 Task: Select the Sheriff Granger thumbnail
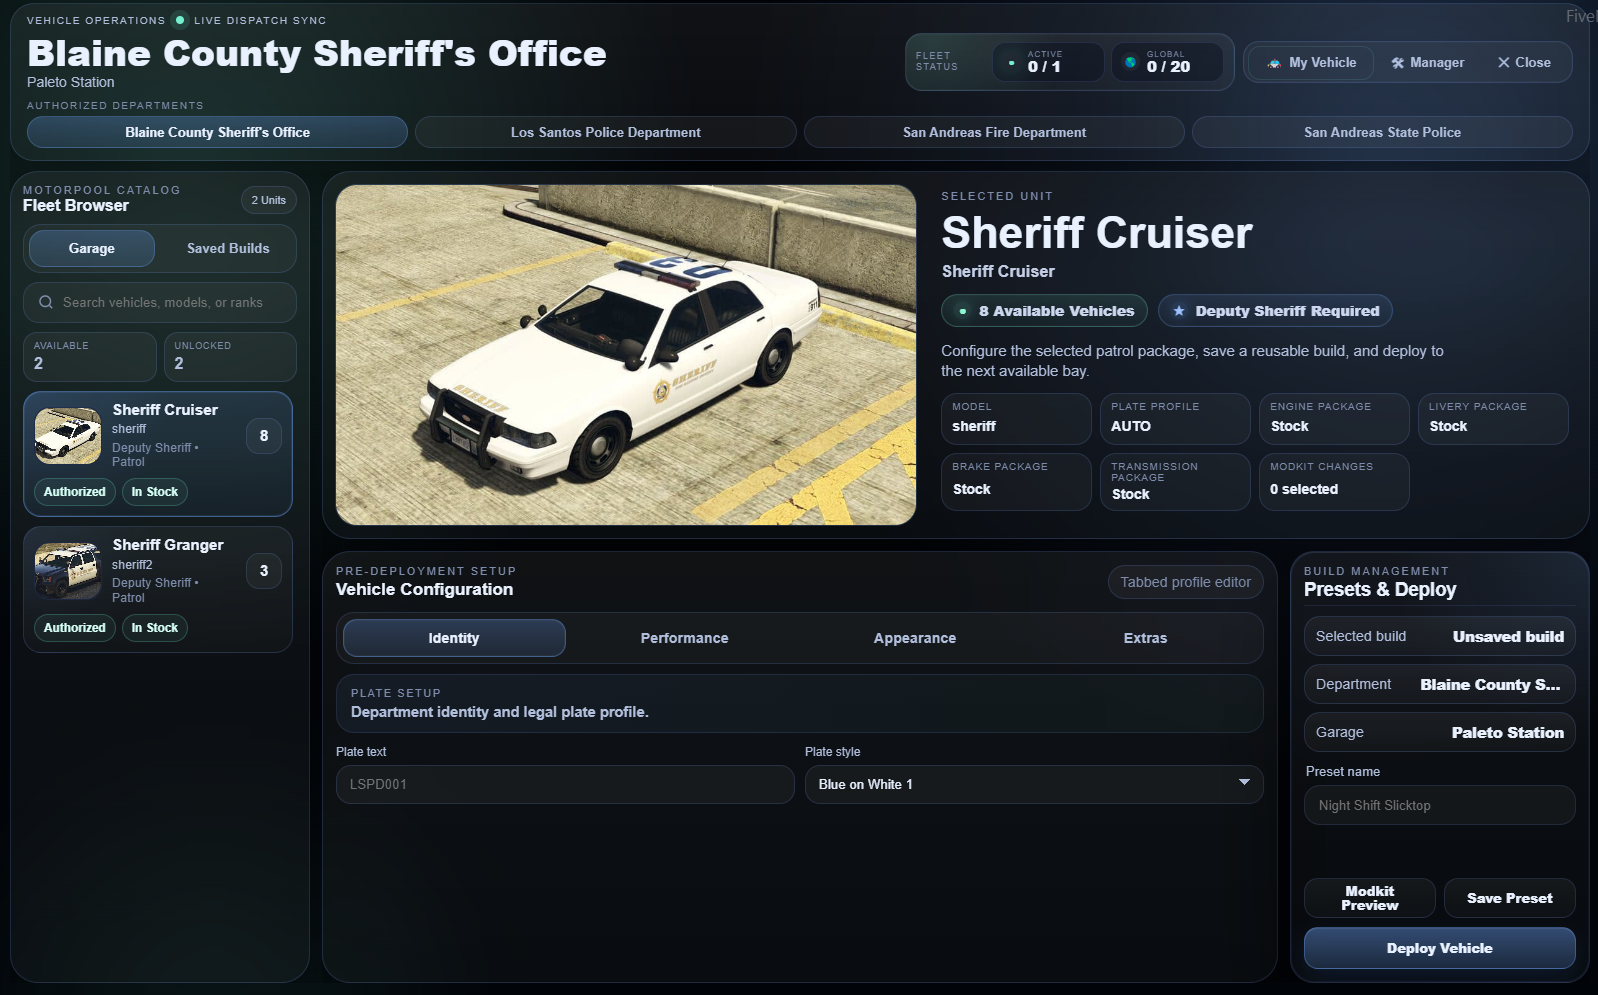[x=68, y=571]
